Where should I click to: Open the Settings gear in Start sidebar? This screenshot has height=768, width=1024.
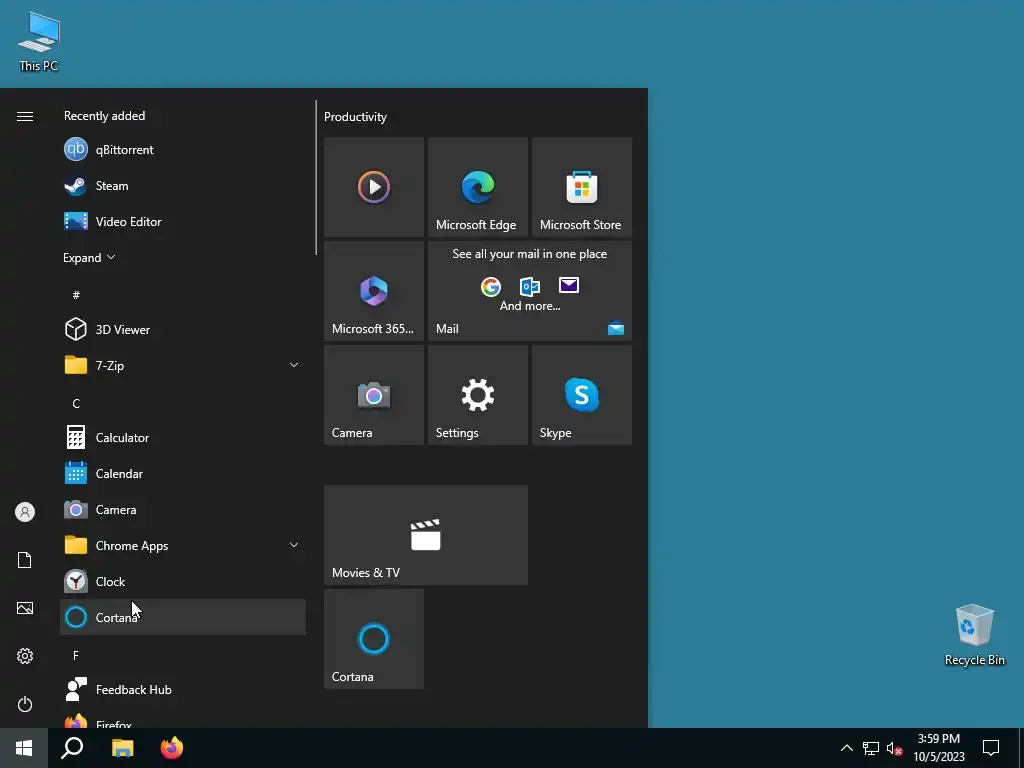(x=25, y=656)
